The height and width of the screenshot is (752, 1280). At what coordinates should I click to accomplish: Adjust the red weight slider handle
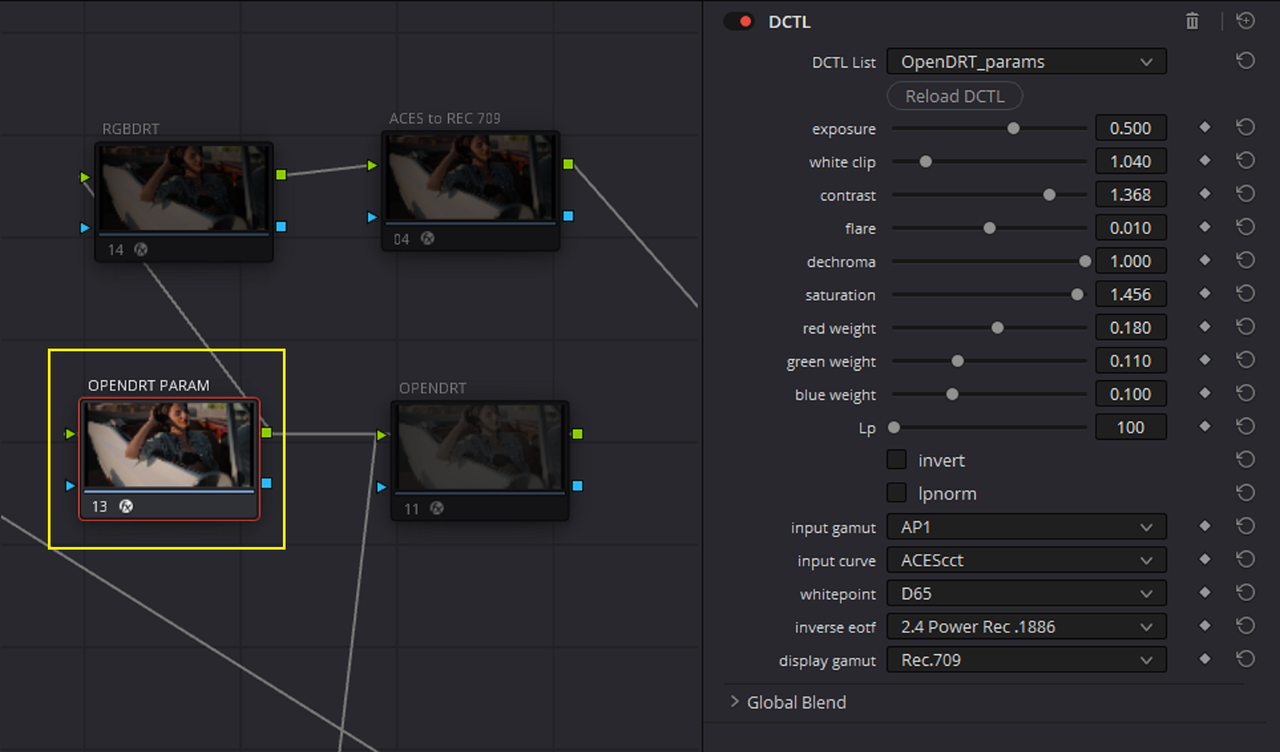pos(997,328)
